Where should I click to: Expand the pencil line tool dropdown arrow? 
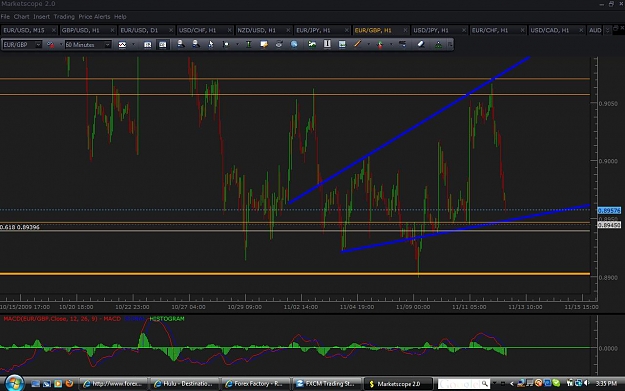(x=368, y=45)
